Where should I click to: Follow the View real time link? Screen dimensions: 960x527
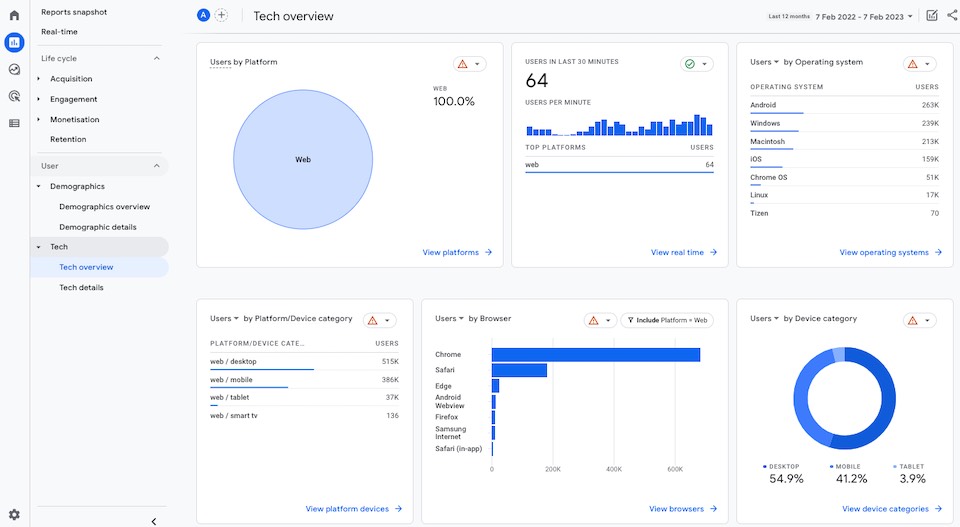(x=683, y=252)
